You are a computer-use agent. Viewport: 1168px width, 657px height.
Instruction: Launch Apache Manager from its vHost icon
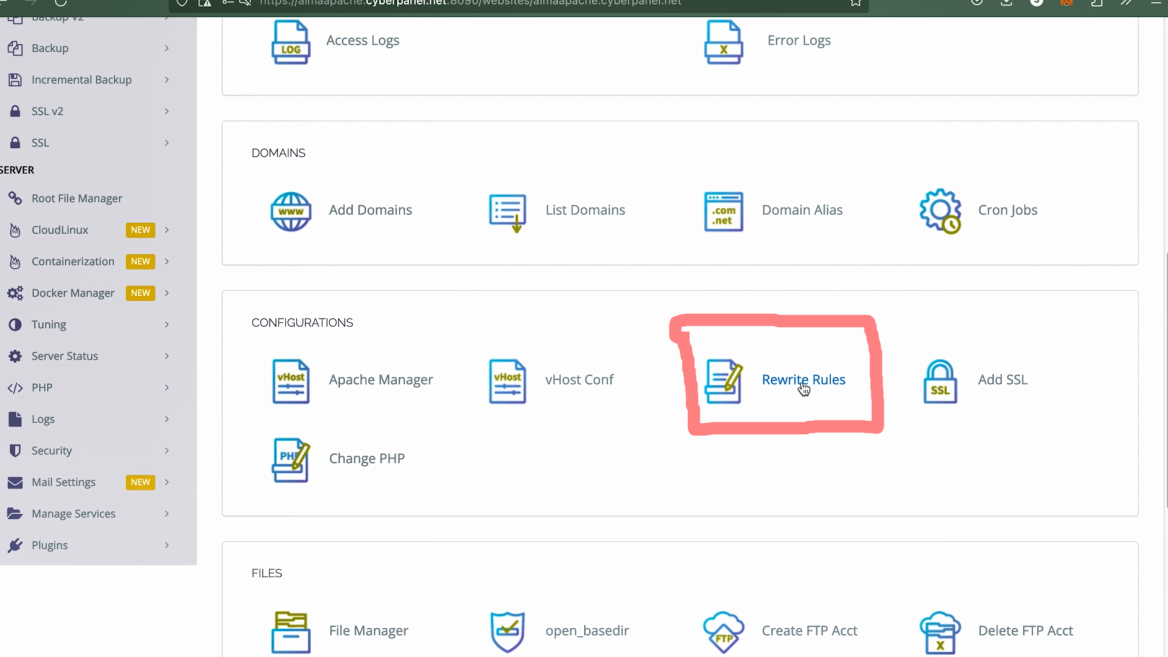pyautogui.click(x=291, y=381)
